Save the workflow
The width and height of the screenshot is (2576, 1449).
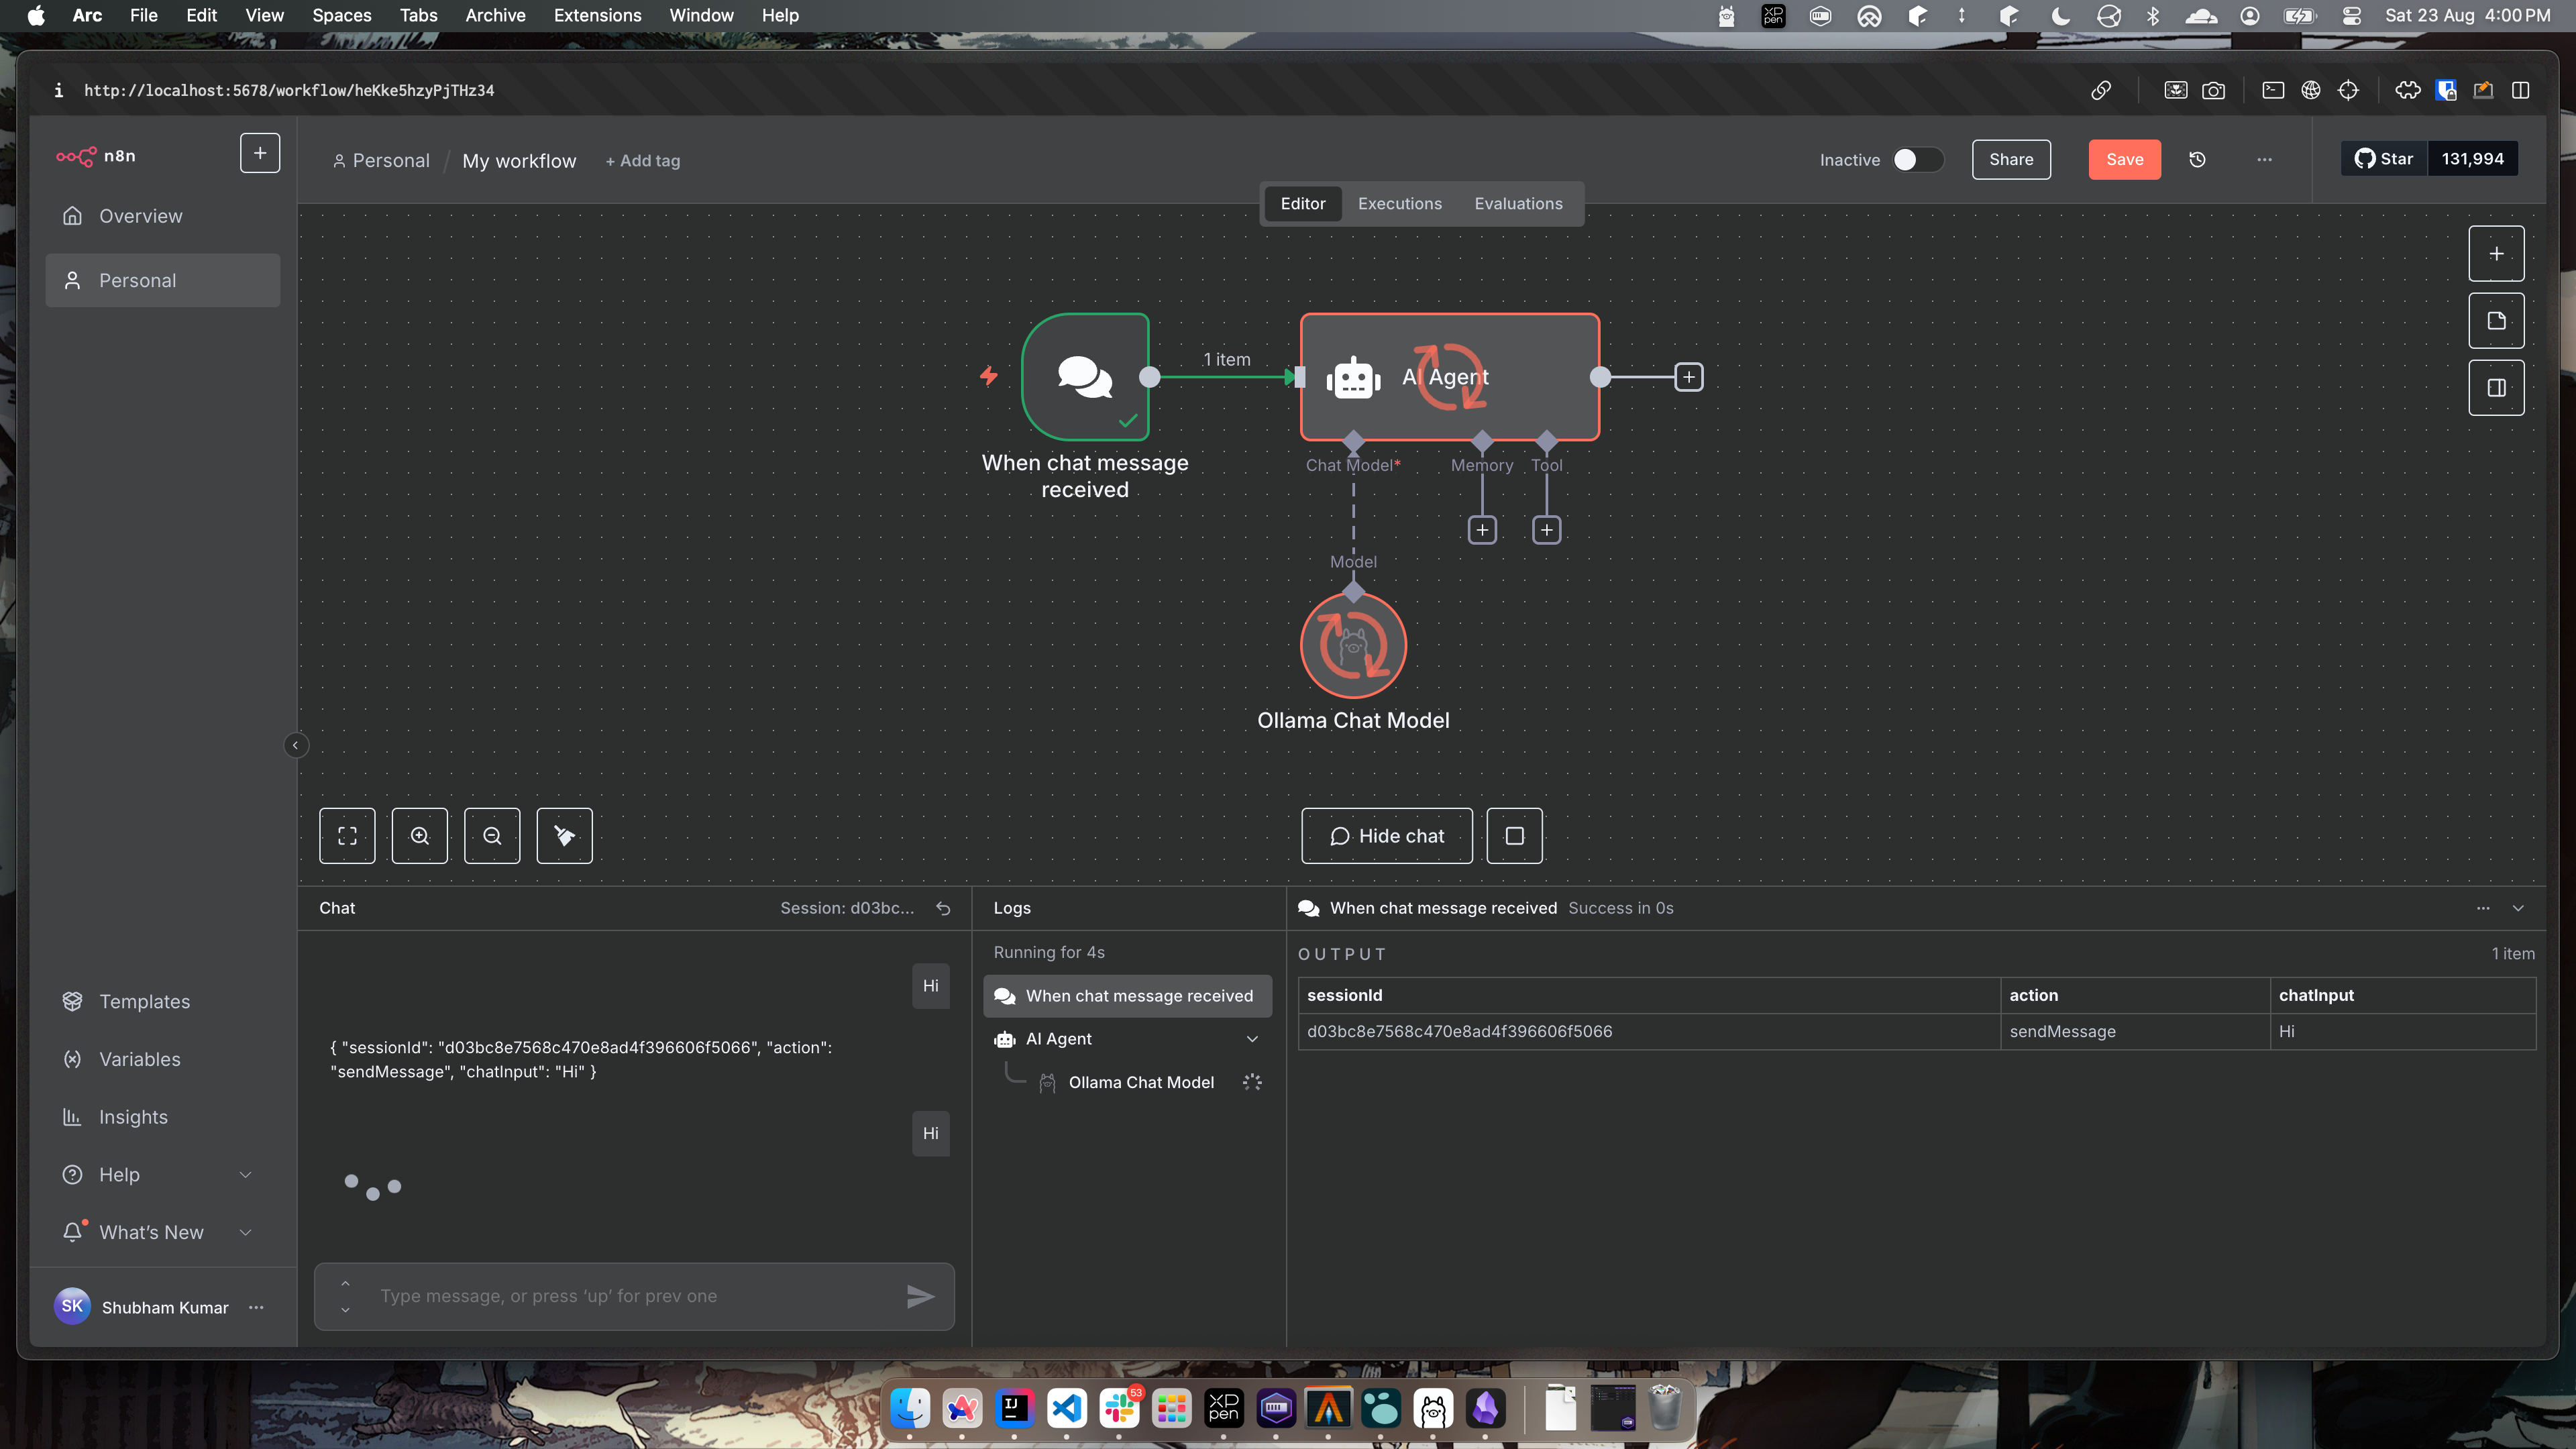tap(2124, 159)
